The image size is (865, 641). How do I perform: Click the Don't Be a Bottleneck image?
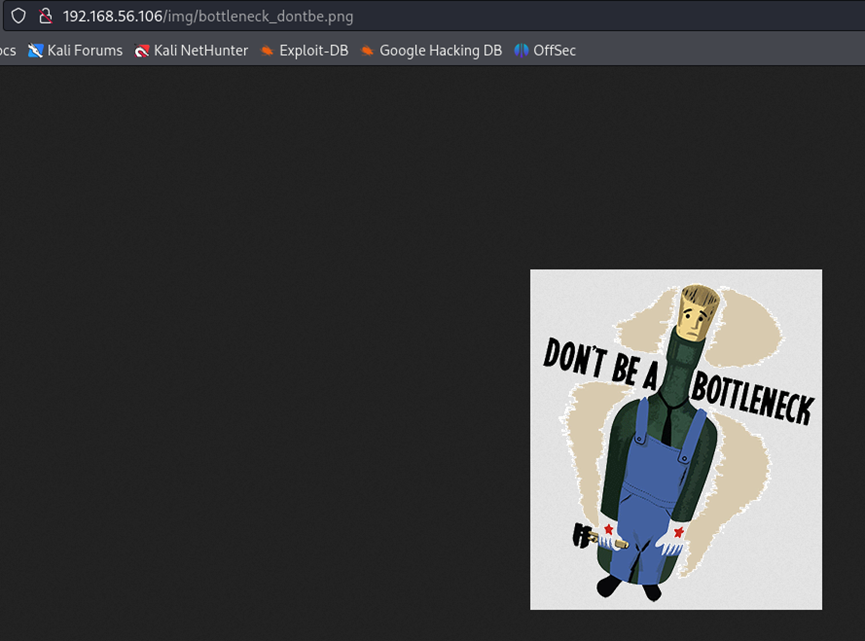(x=676, y=440)
